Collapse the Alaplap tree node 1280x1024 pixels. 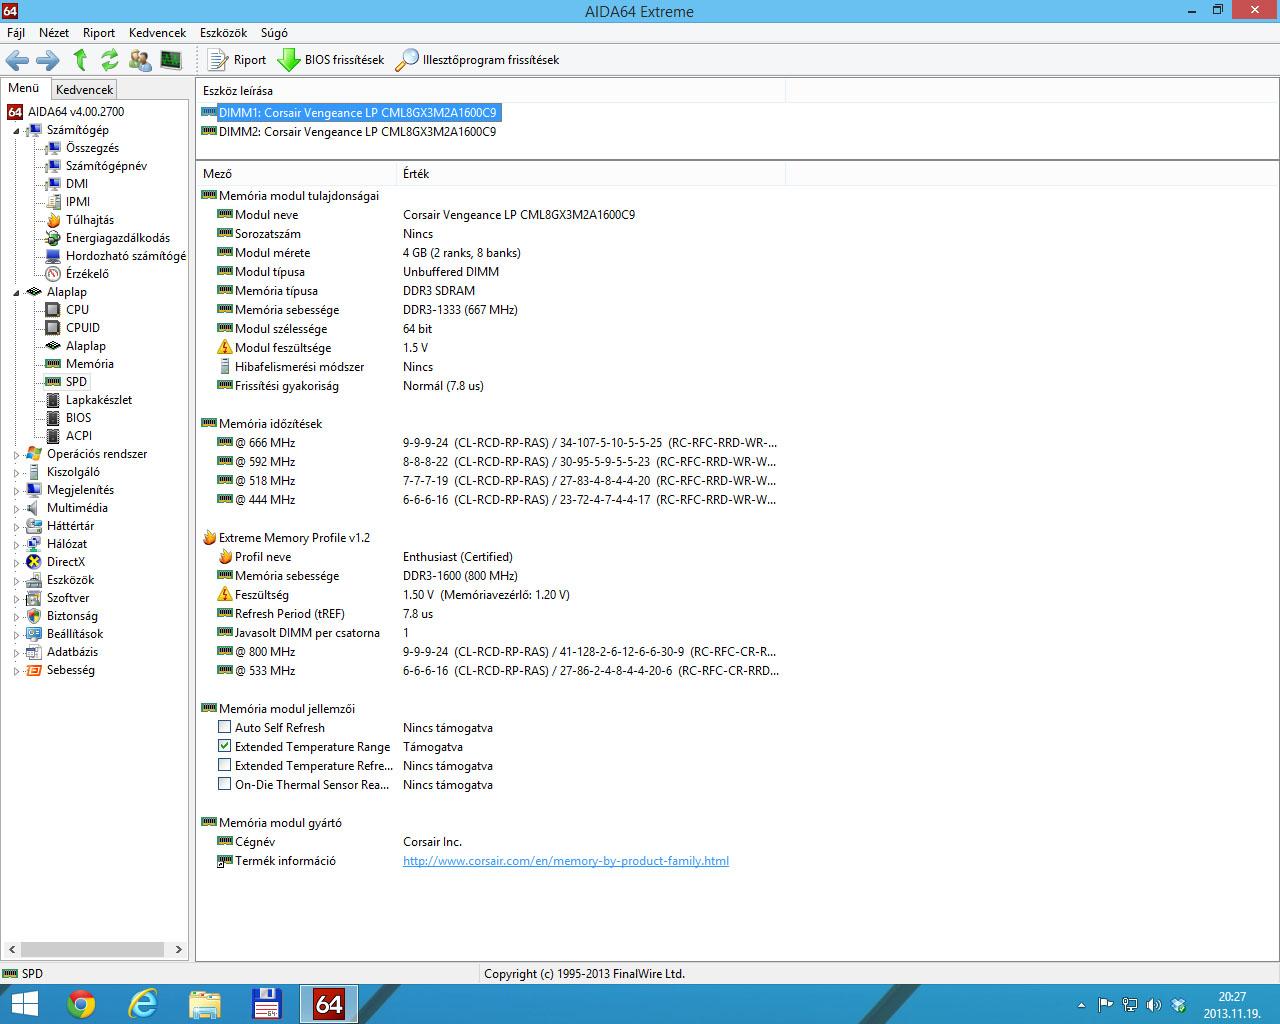pyautogui.click(x=16, y=292)
